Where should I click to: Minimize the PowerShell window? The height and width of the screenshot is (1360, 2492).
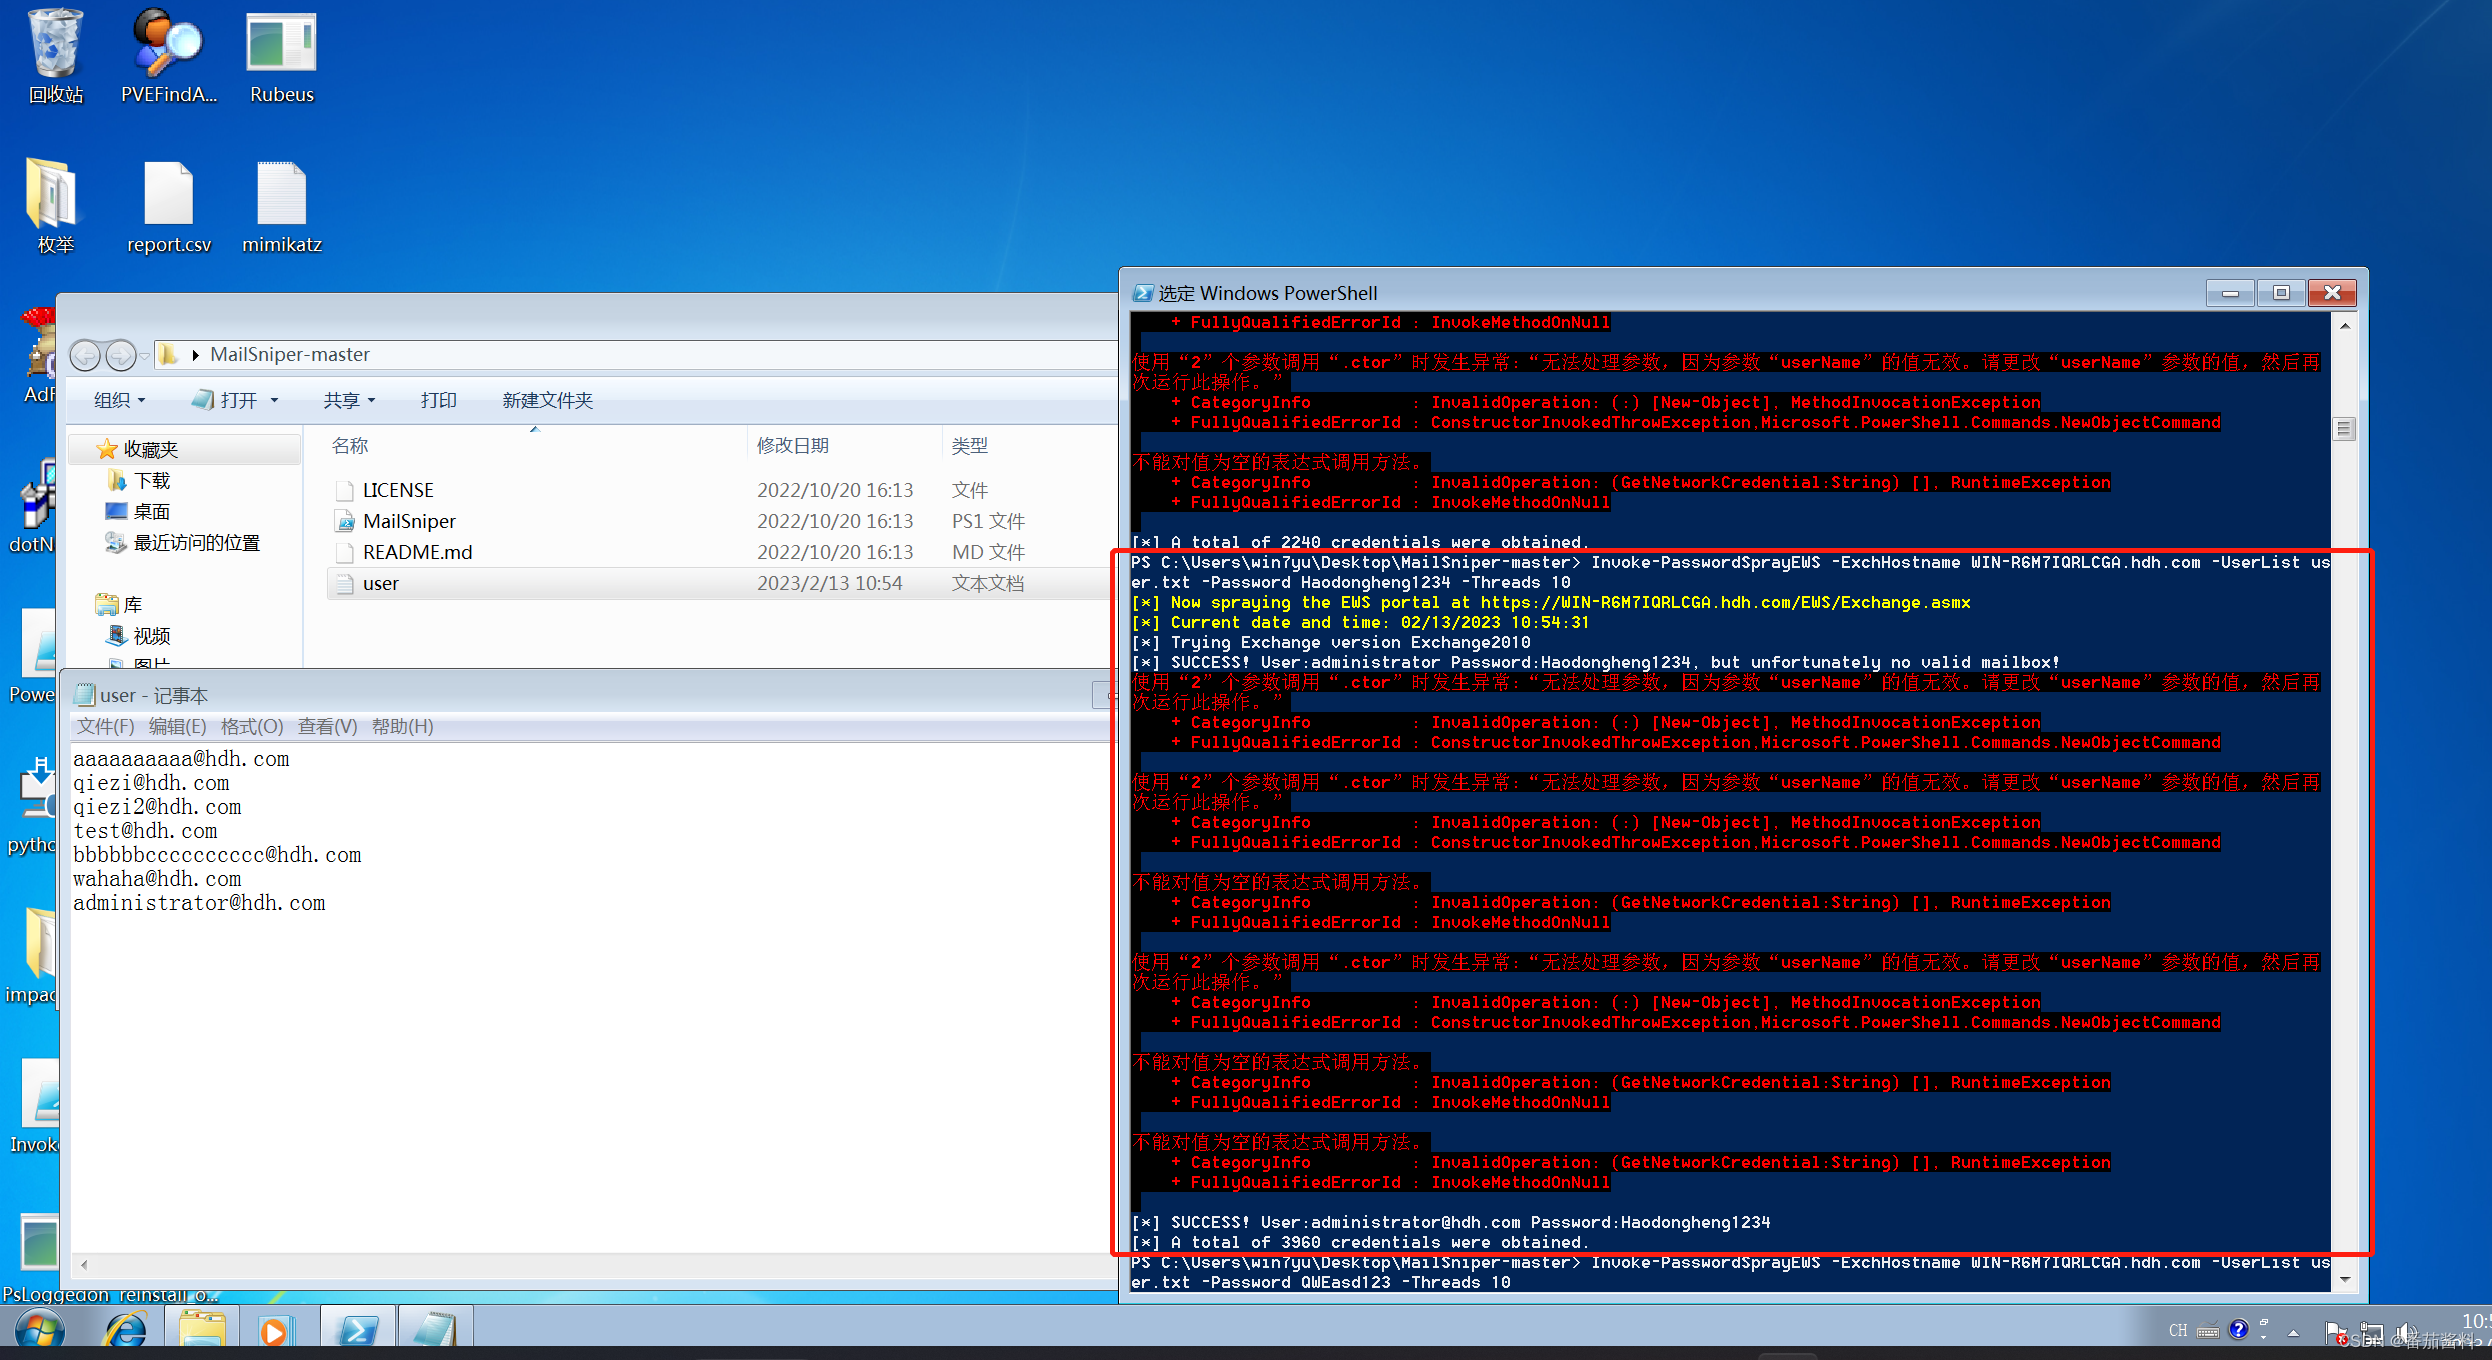click(2230, 293)
